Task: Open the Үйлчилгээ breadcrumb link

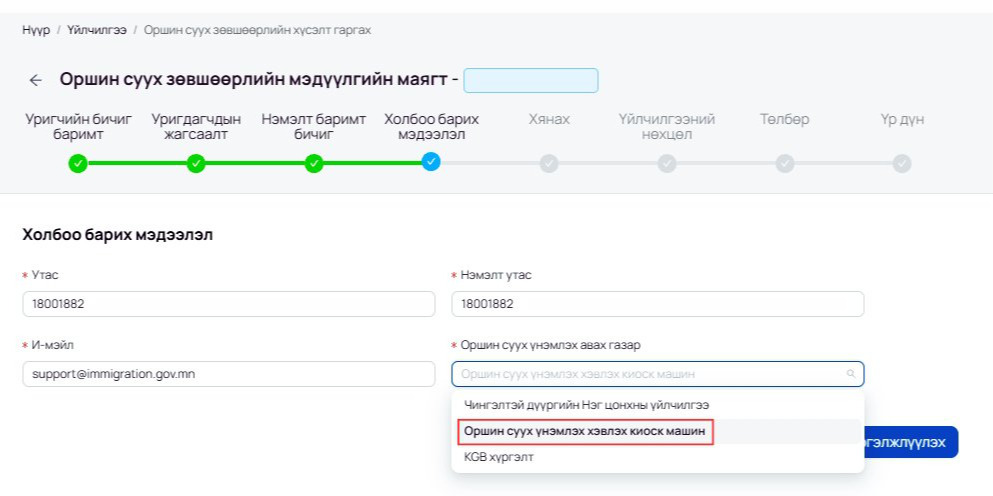Action: (97, 30)
